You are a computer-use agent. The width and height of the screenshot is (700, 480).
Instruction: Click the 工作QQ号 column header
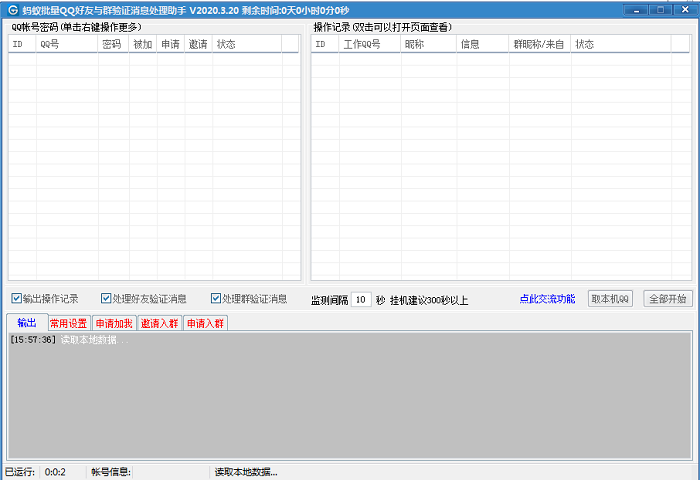(x=370, y=44)
